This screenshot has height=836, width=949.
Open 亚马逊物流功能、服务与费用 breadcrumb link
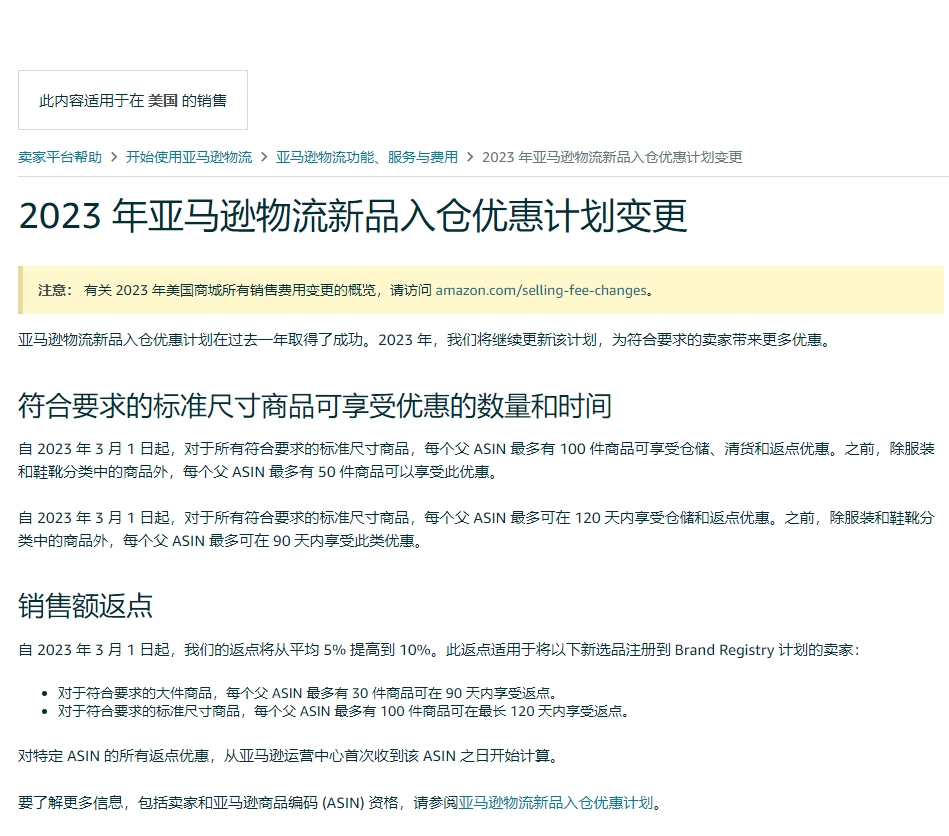pos(367,157)
